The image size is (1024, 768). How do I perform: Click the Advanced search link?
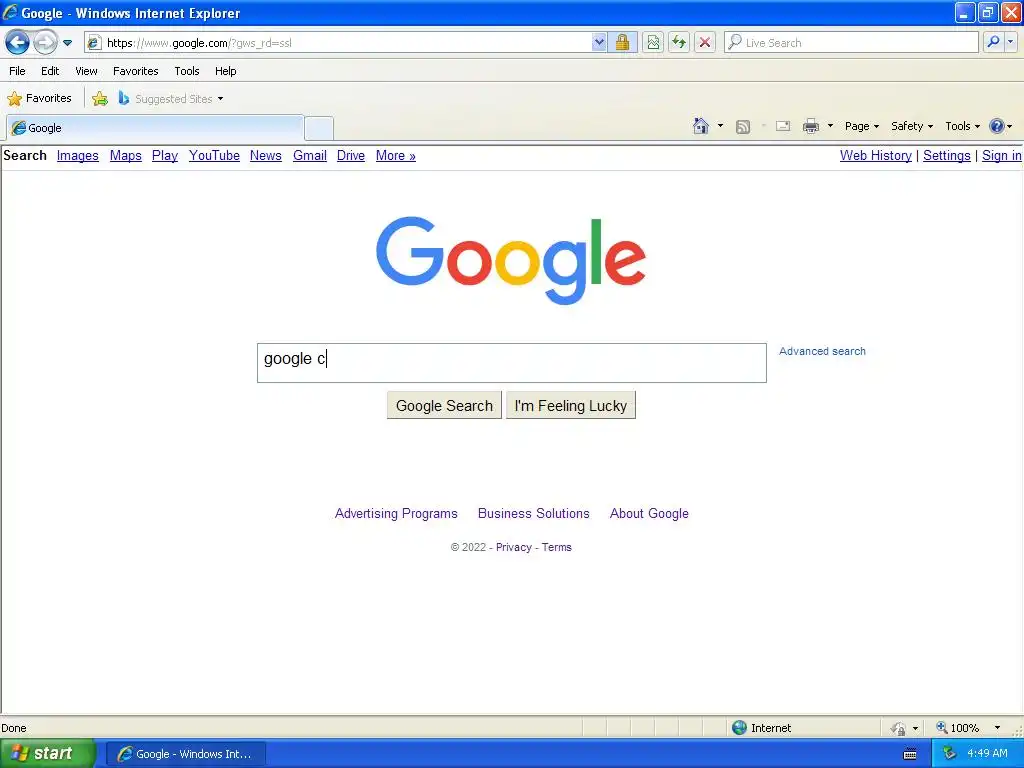[822, 351]
